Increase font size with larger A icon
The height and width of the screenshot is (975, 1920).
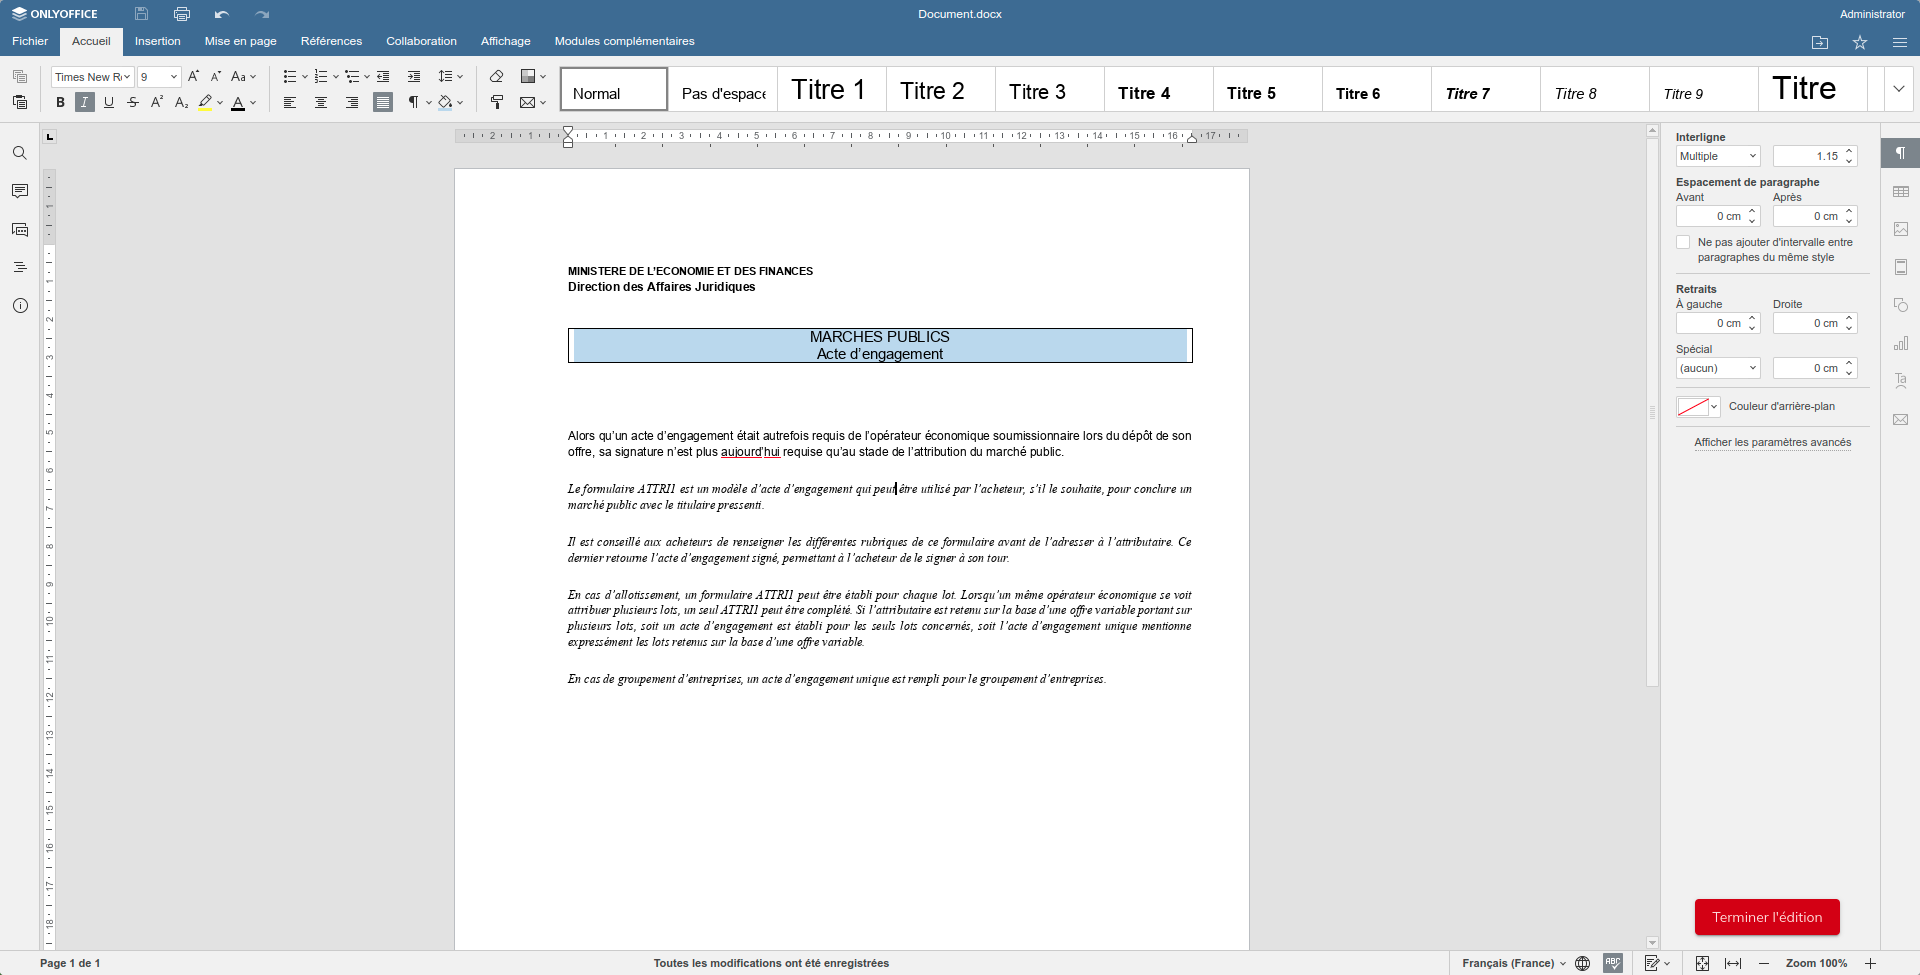click(193, 77)
